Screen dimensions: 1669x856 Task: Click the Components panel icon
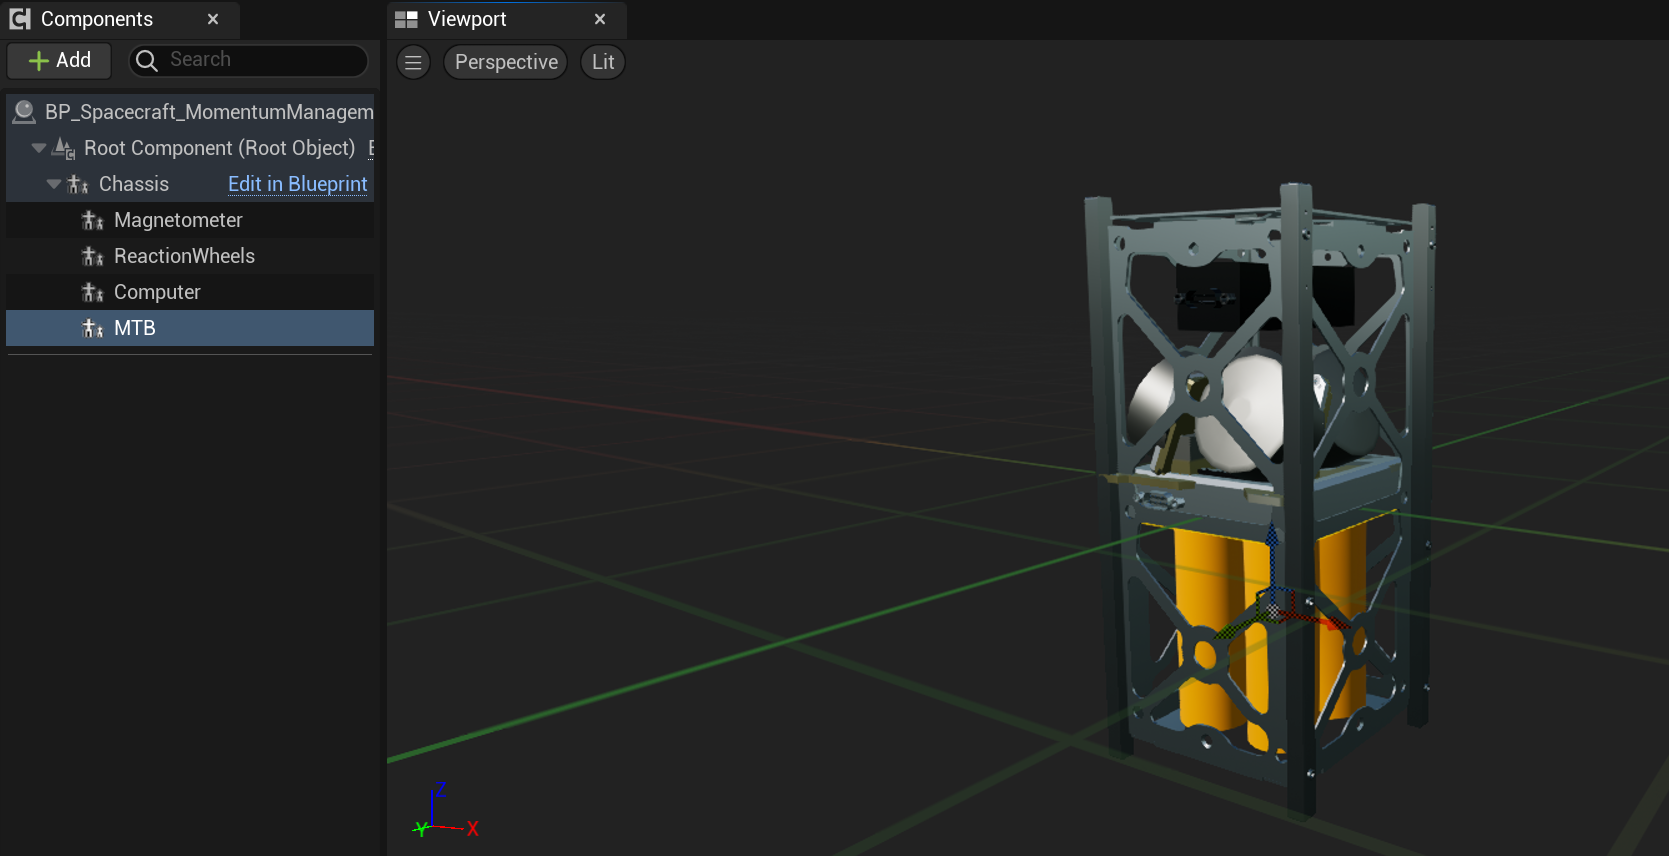[x=20, y=19]
